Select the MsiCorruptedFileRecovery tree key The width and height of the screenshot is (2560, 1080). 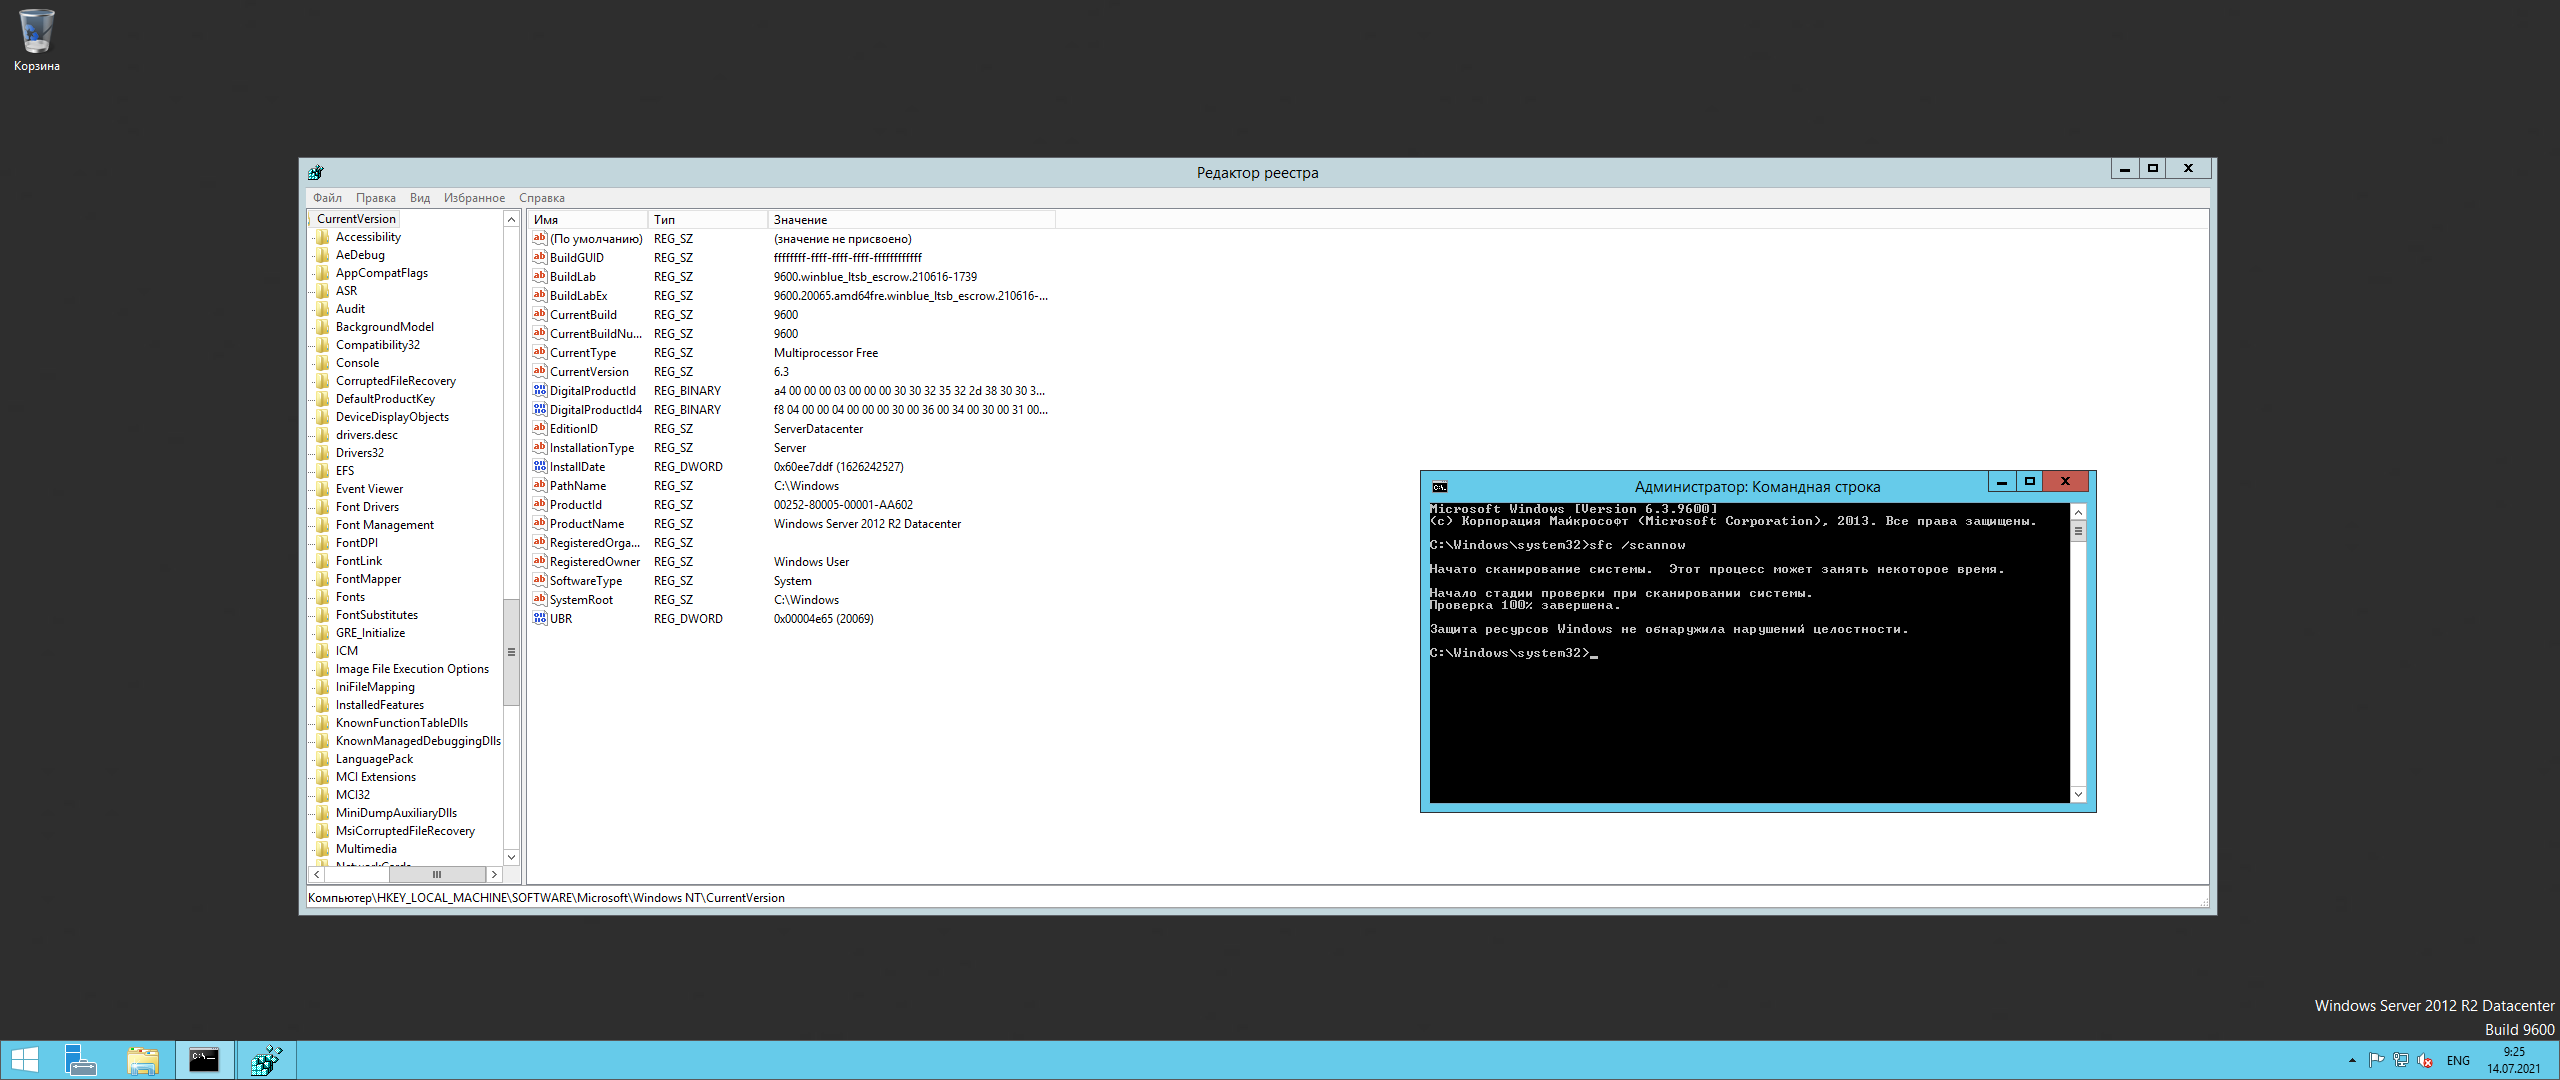tap(405, 831)
